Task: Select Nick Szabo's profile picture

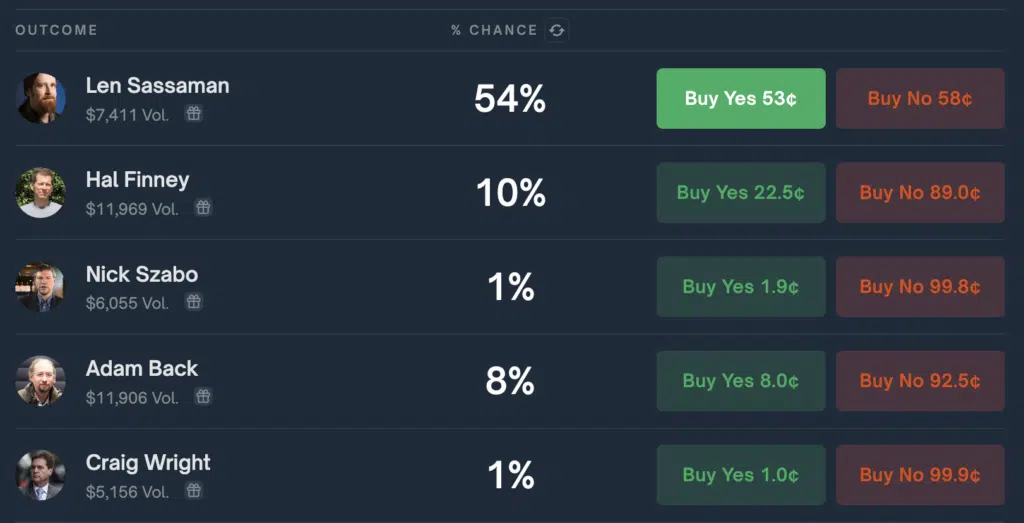Action: click(x=40, y=287)
